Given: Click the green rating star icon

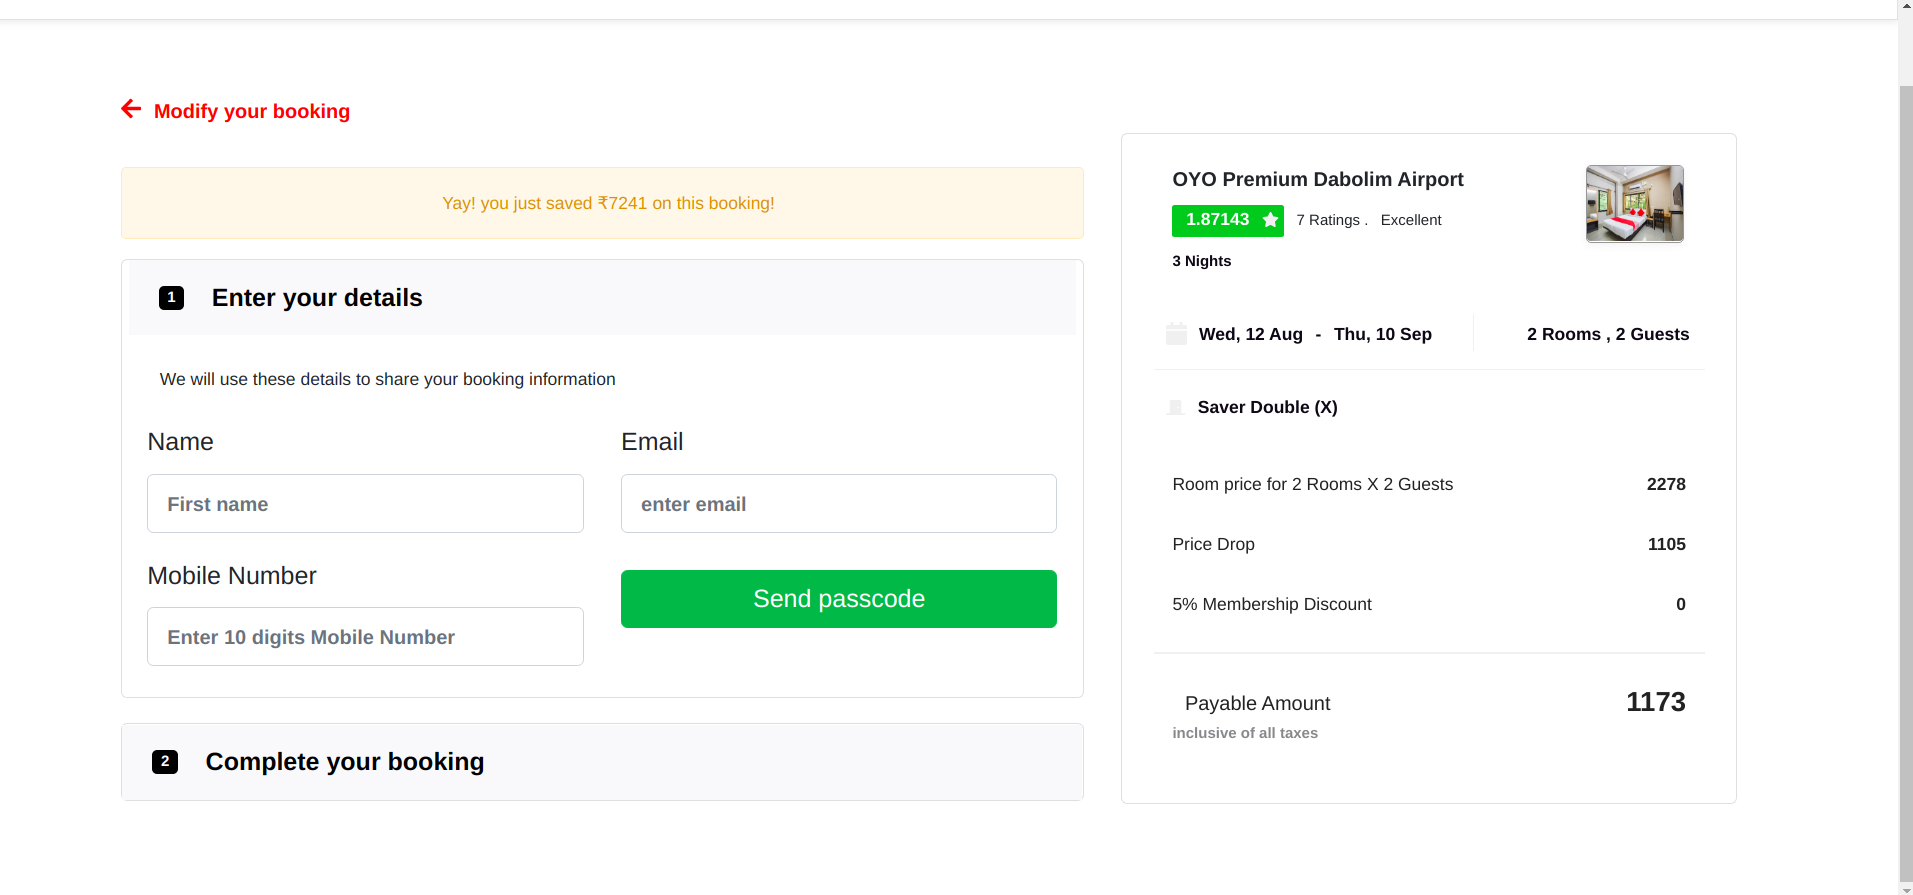Looking at the screenshot, I should pyautogui.click(x=1270, y=220).
